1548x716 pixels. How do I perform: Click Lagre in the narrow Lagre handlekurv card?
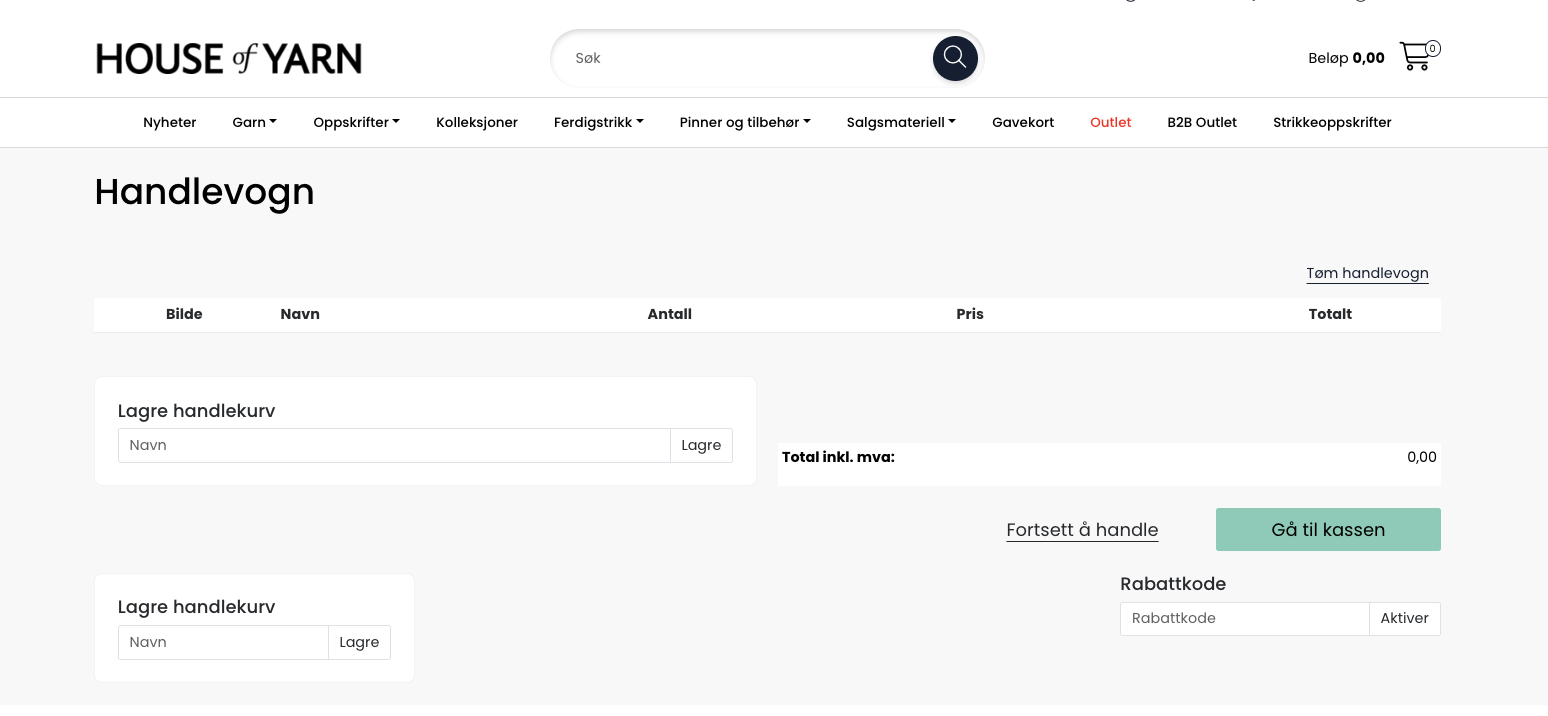coord(359,642)
